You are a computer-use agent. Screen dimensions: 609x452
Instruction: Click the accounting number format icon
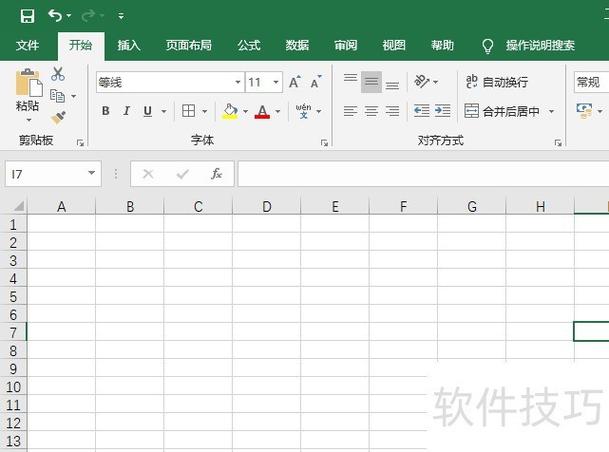coord(584,111)
